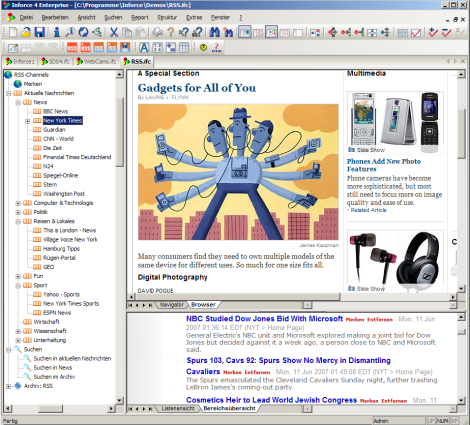Select the BBC News feed
Image resolution: width=470 pixels, height=425 pixels.
55,111
